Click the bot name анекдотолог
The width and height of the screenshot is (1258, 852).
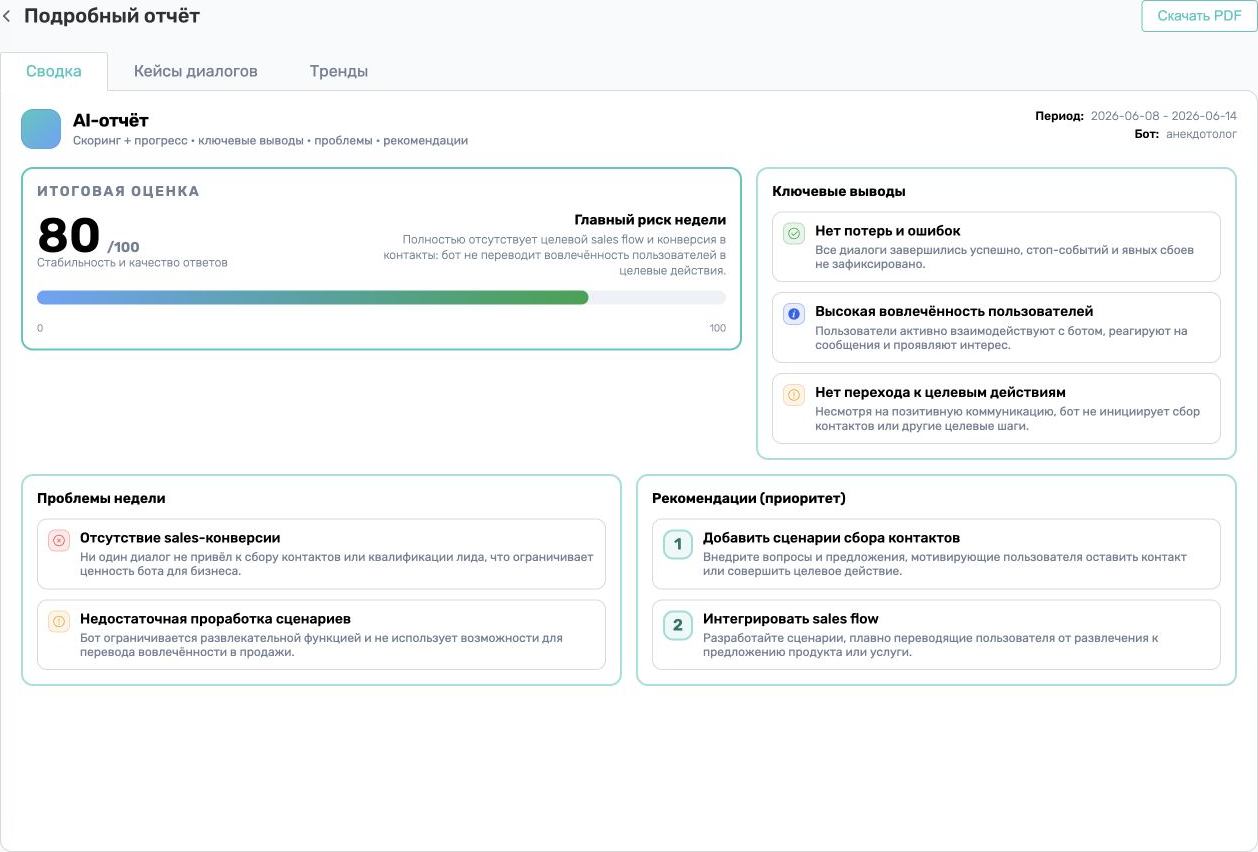1201,134
